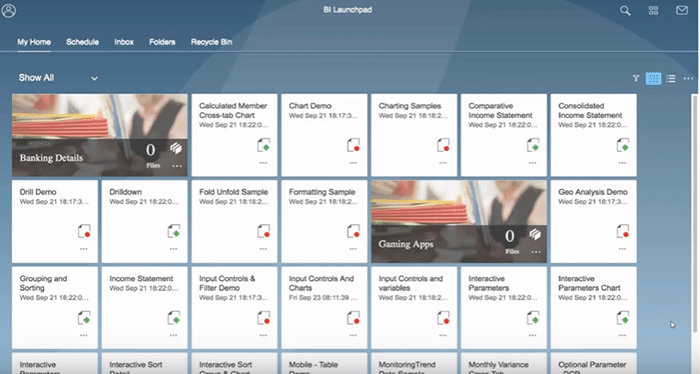
Task: Click Geo Analysis Demo document icon
Action: [x=623, y=231]
